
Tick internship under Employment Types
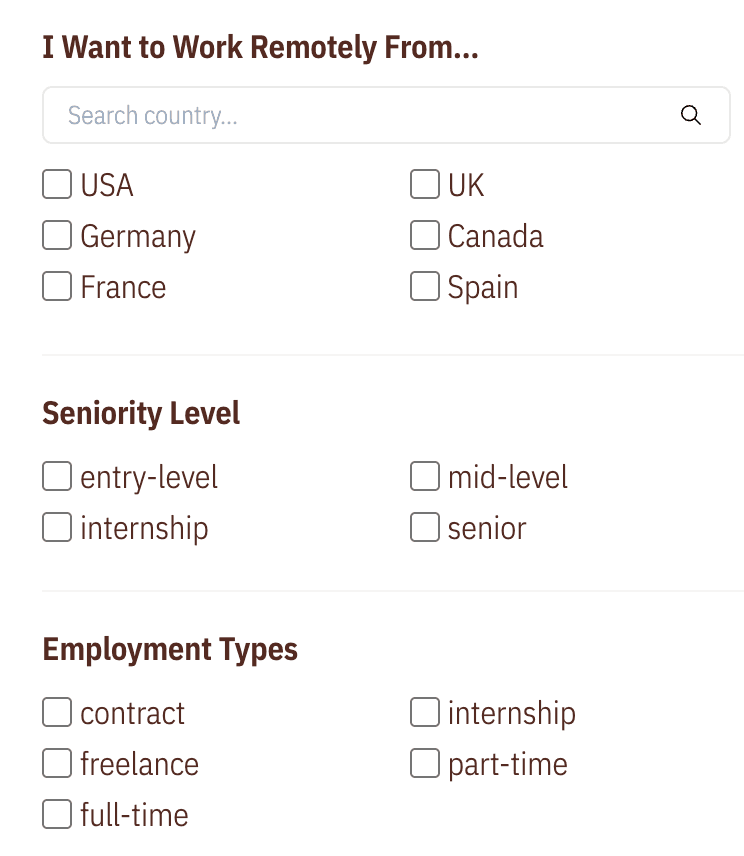[425, 713]
